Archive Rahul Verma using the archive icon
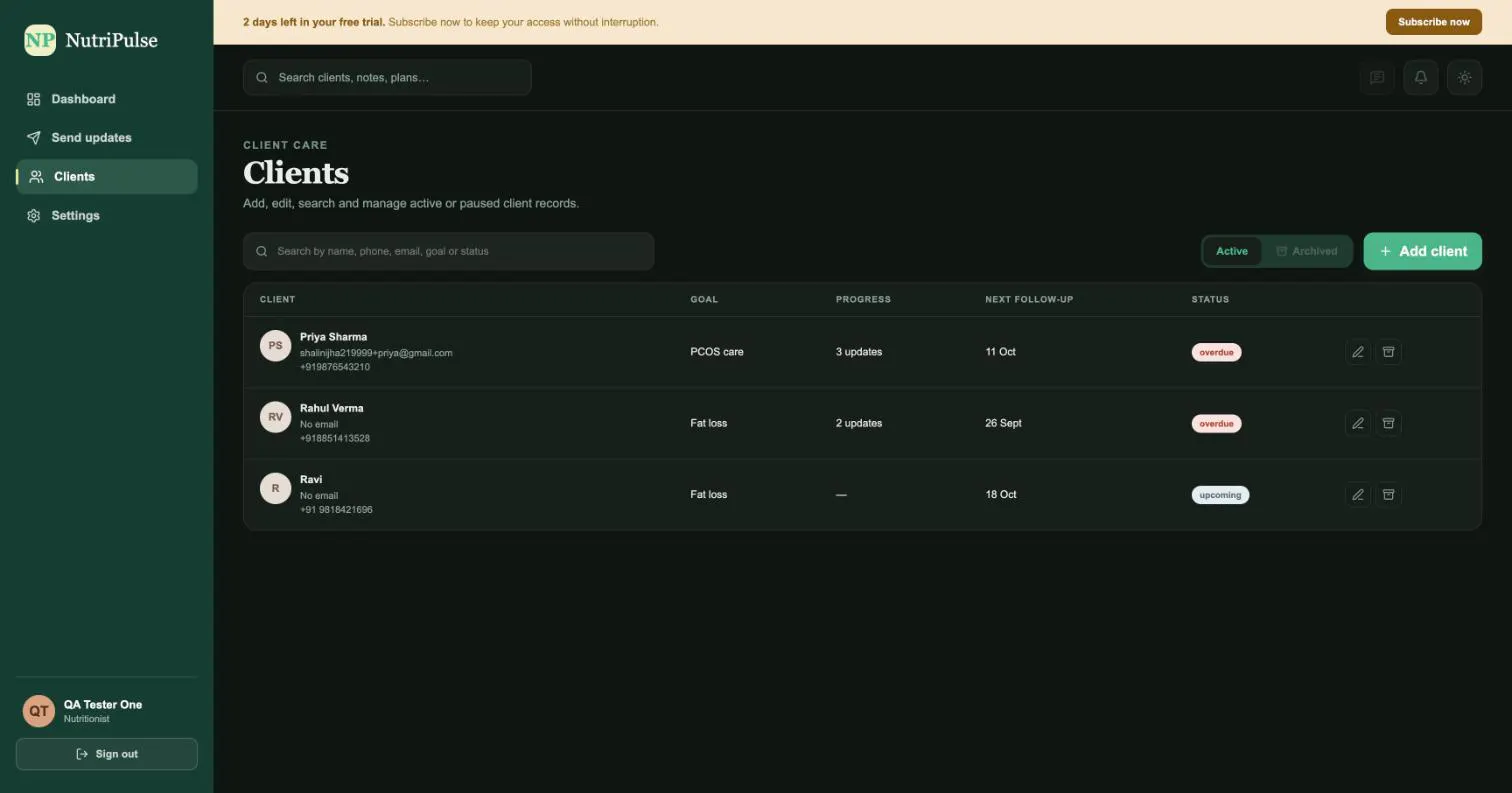 1388,423
